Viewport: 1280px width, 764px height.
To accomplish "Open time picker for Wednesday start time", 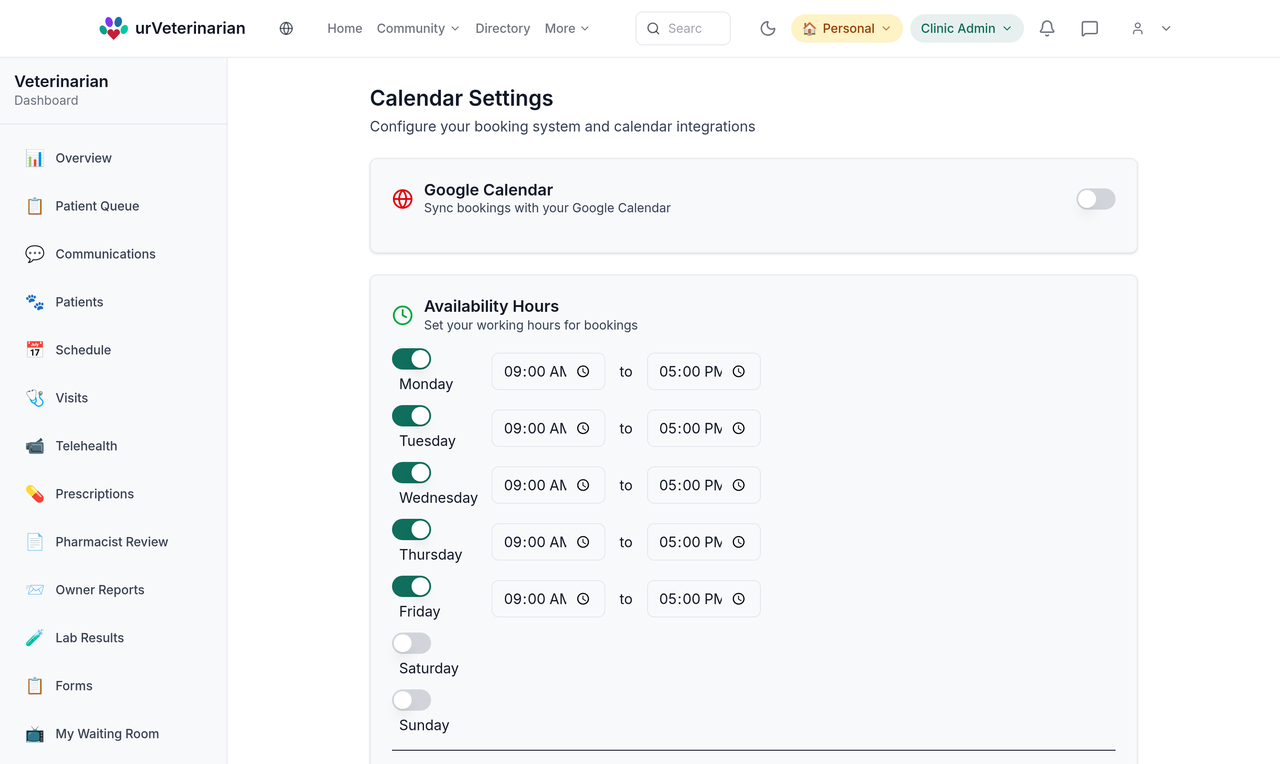I will click(583, 485).
